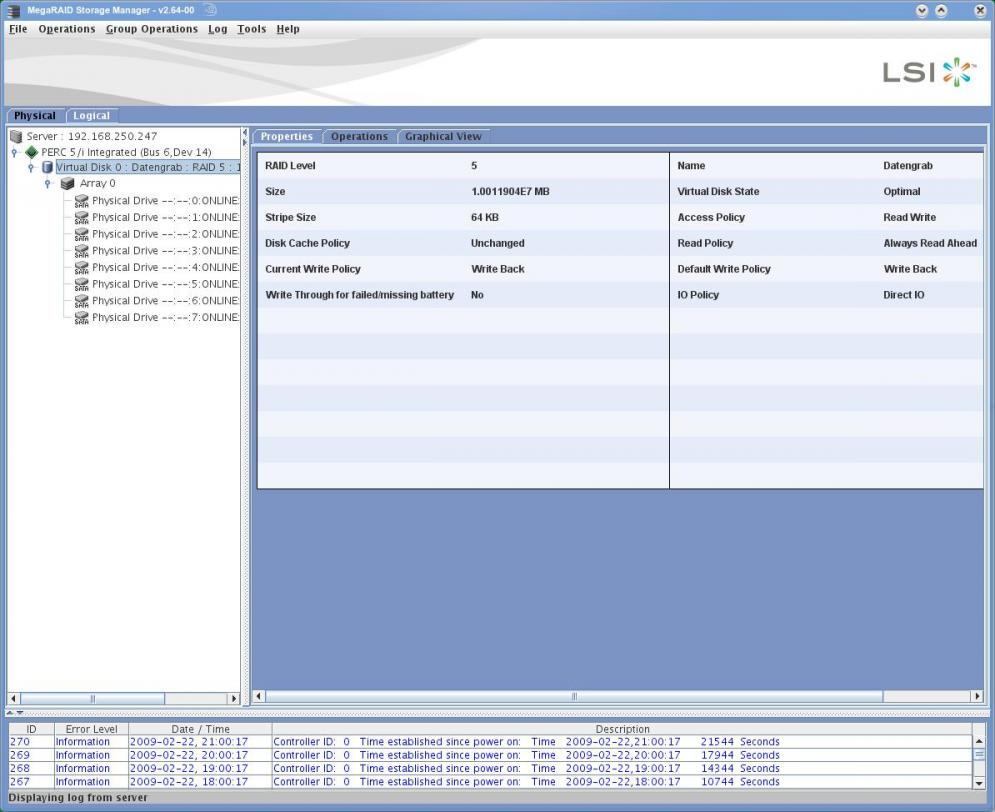Open the Help menu
The image size is (995, 812).
click(287, 29)
